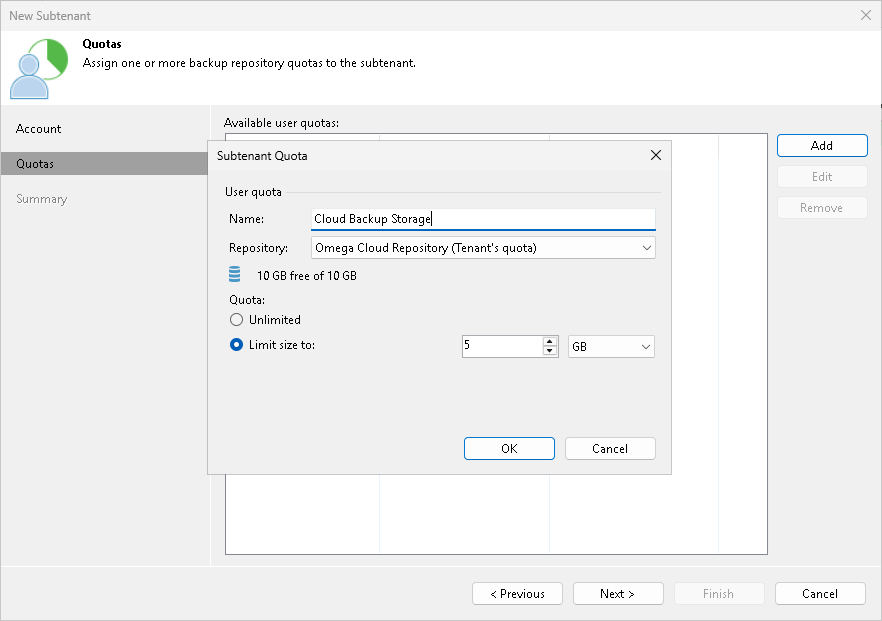The height and width of the screenshot is (621, 882).
Task: Click the repository storage capacity icon
Action: pyautogui.click(x=232, y=274)
